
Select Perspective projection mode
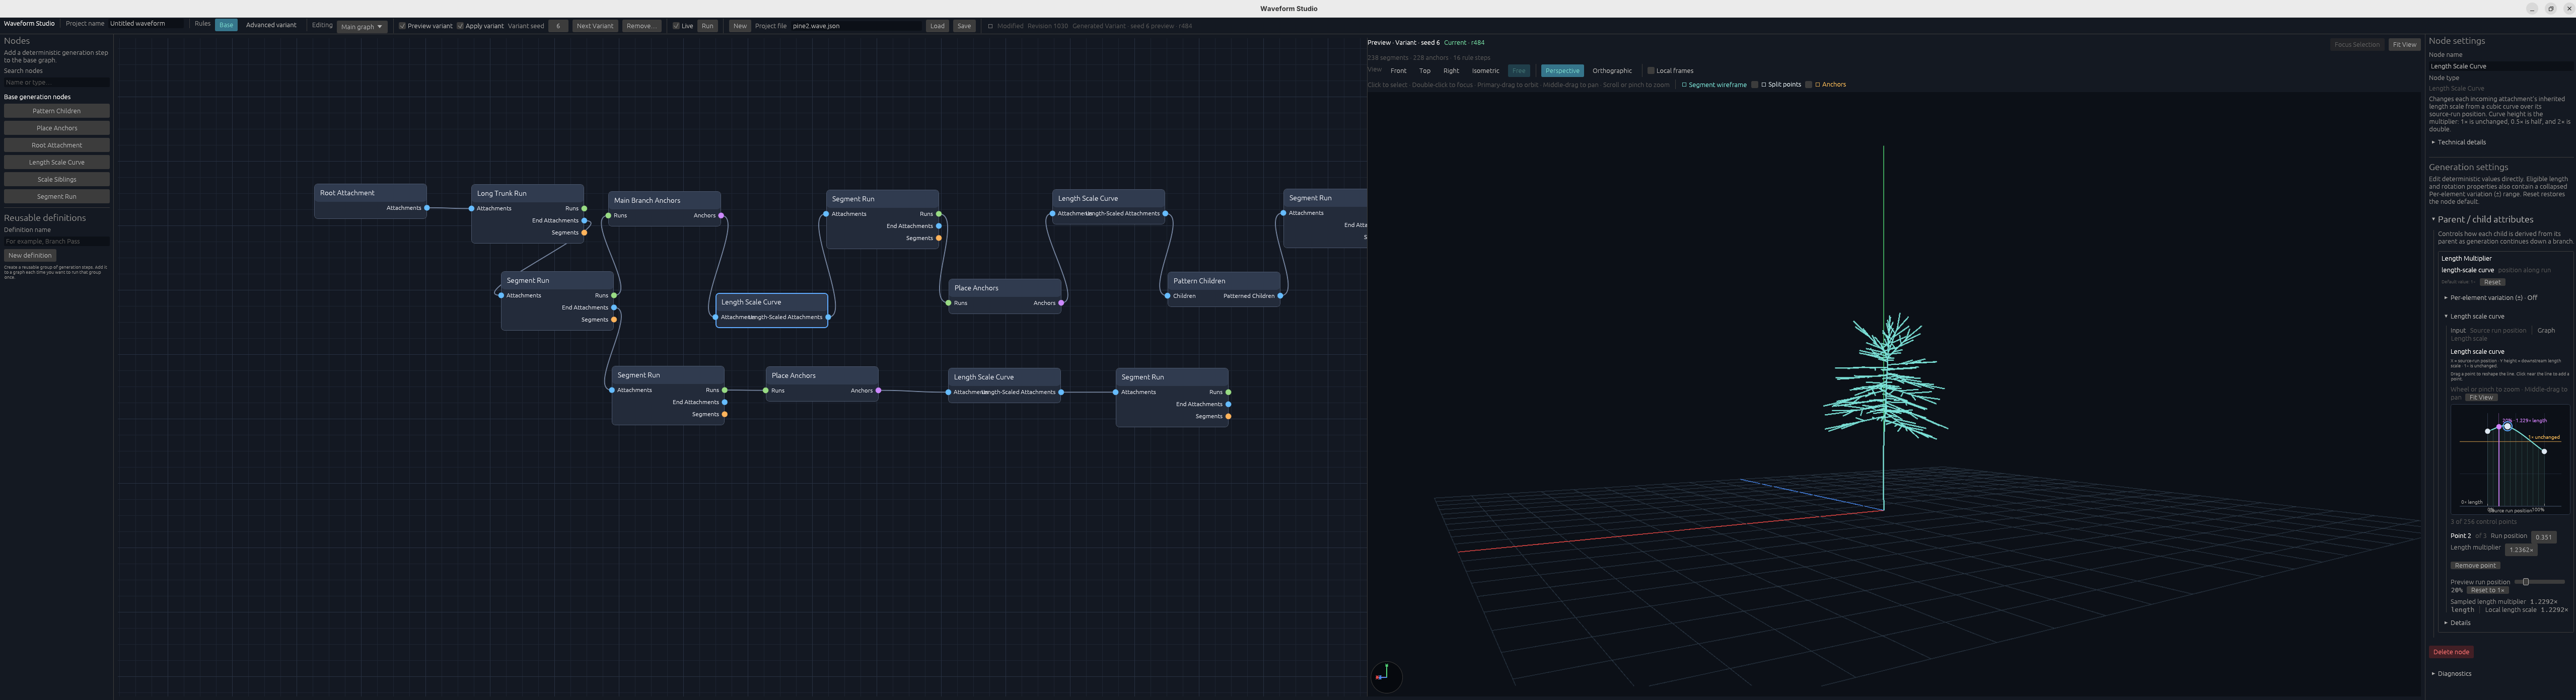tap(1562, 71)
